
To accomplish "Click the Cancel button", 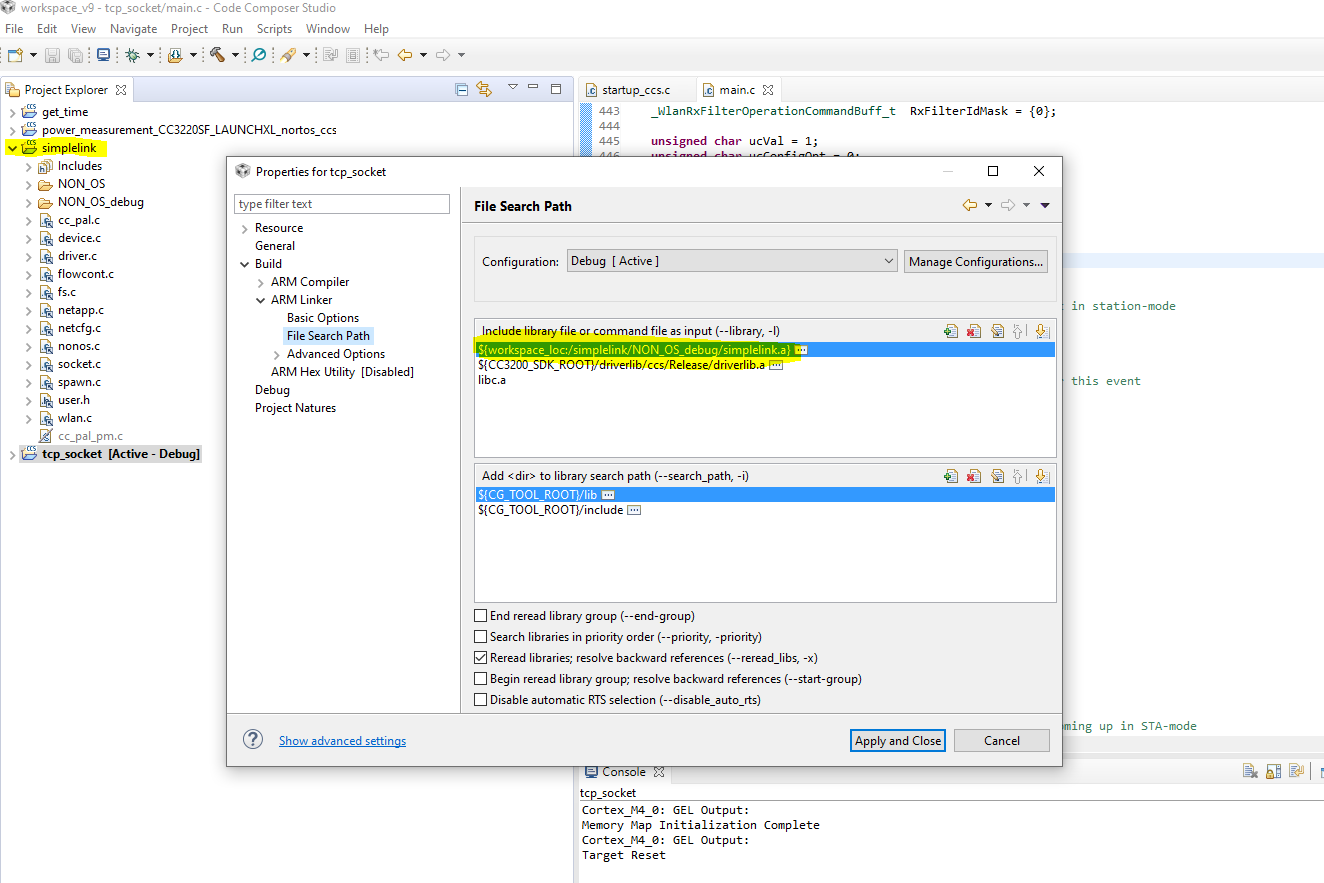I will click(1002, 740).
